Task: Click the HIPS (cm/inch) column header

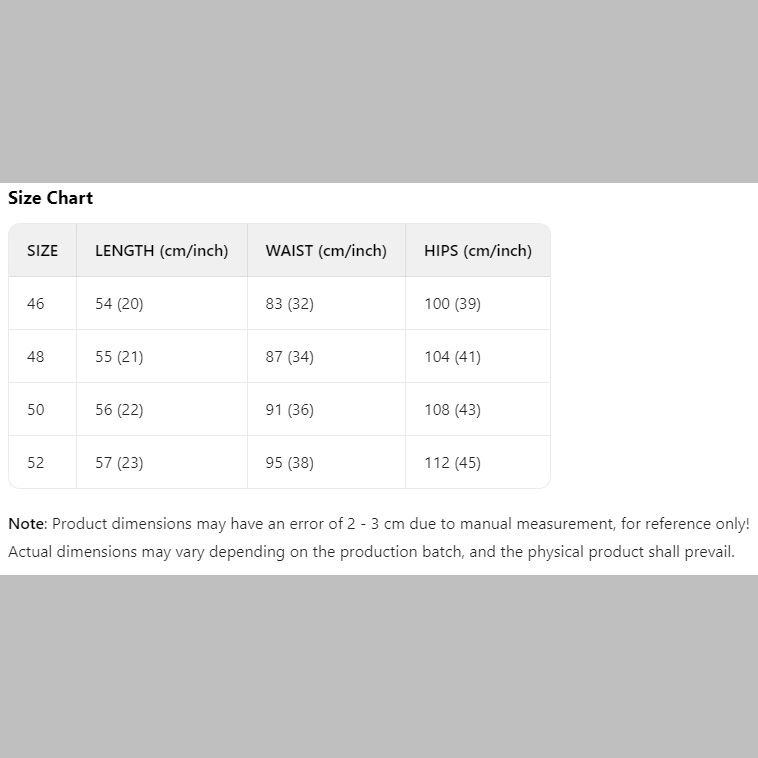Action: click(x=477, y=251)
